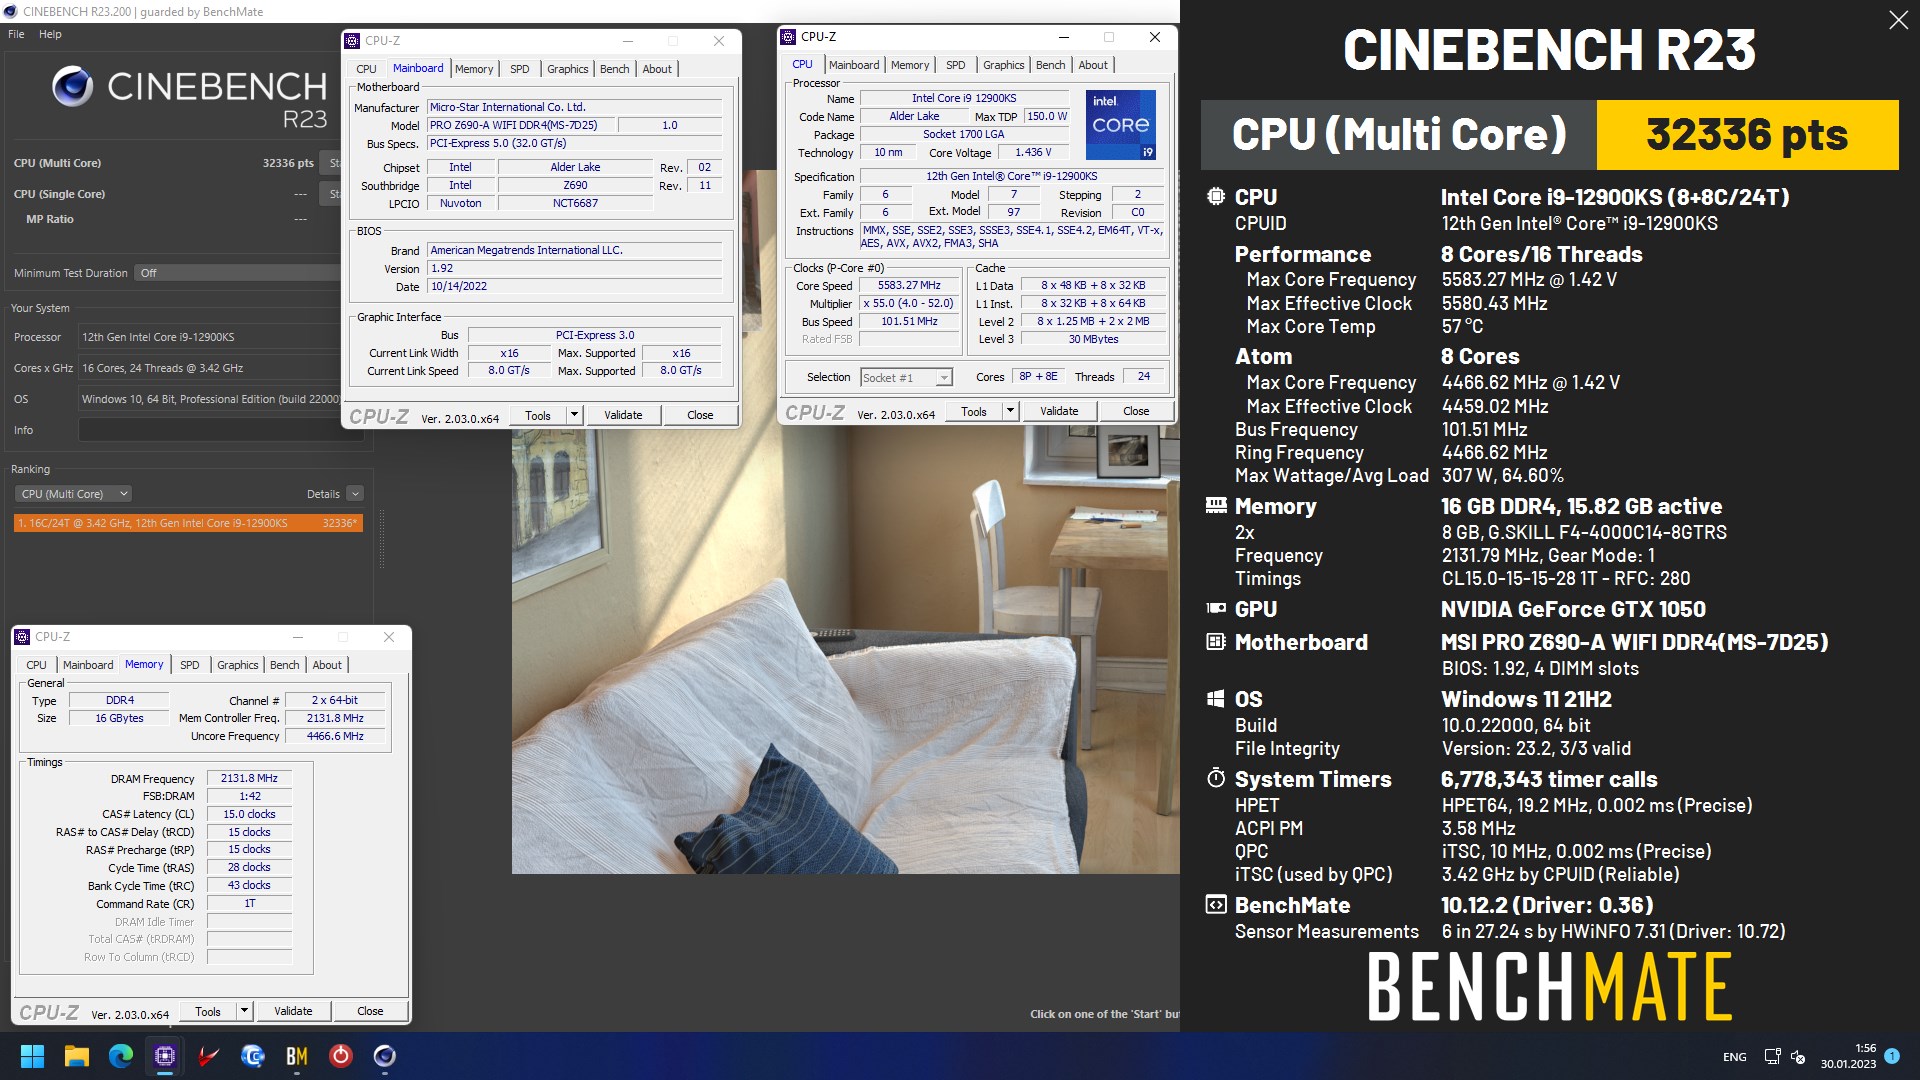Click the Core Speed 5583.27 MHz value
1920x1080 pixels.
point(909,285)
